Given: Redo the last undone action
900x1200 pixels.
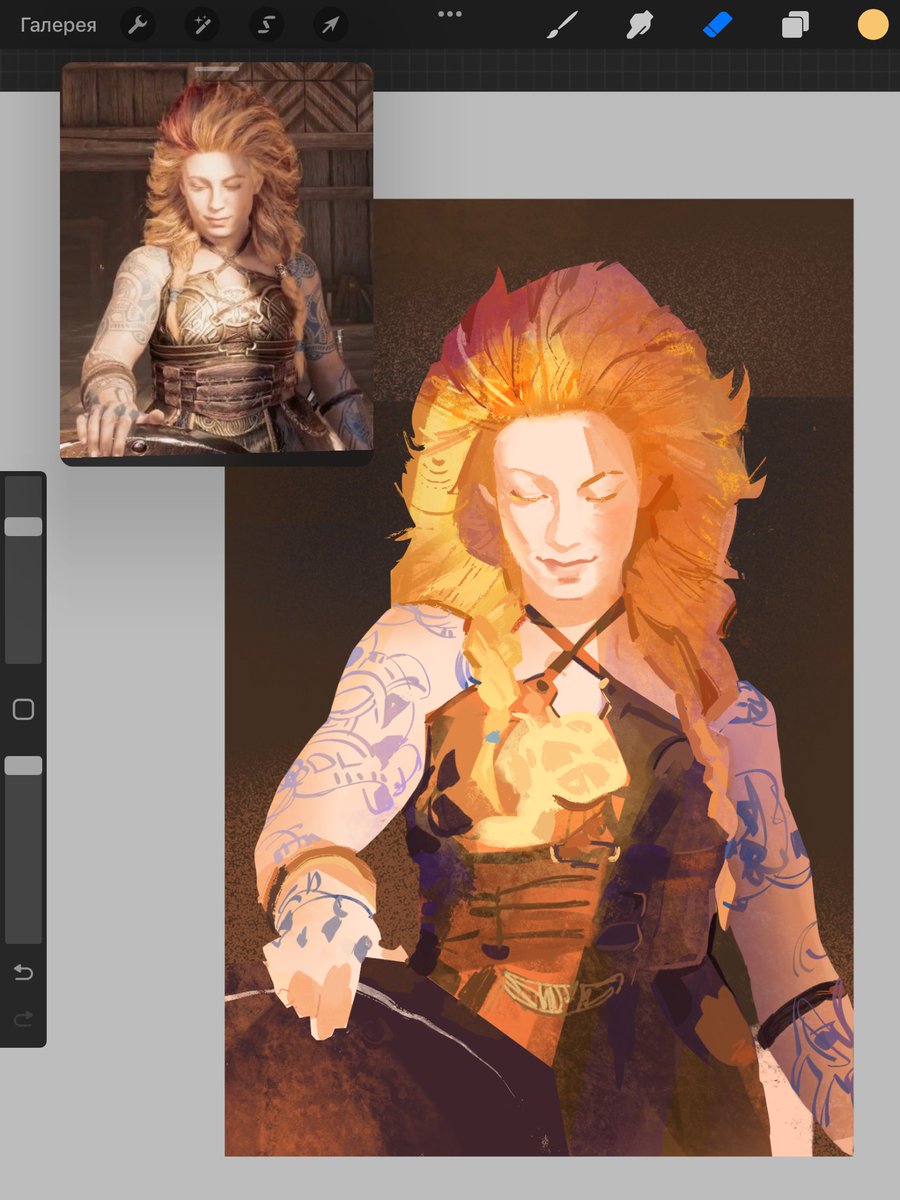Looking at the screenshot, I should [23, 1019].
